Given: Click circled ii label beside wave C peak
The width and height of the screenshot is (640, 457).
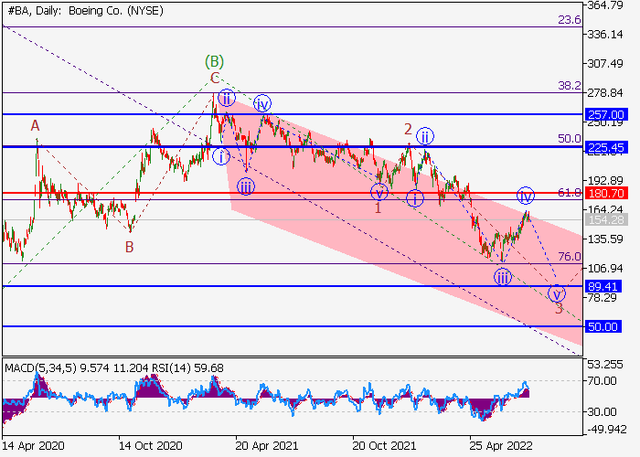Looking at the screenshot, I should (227, 98).
